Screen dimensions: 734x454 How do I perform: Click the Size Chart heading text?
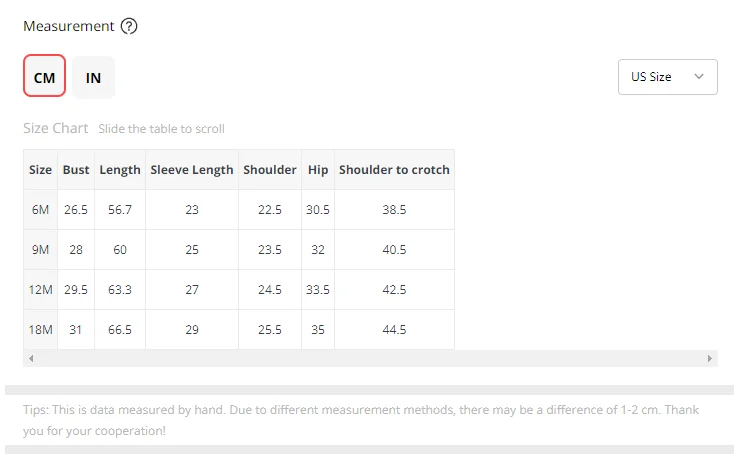click(56, 128)
